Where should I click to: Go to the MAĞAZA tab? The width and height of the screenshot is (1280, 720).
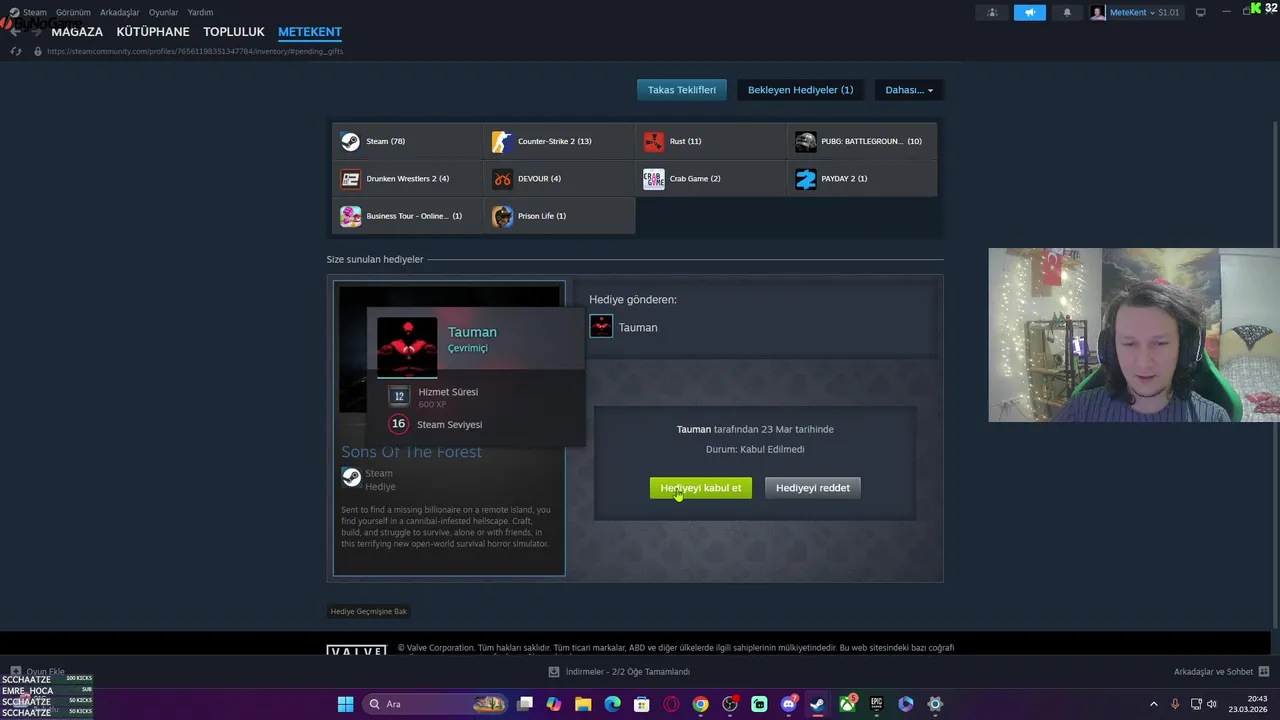[x=77, y=32]
